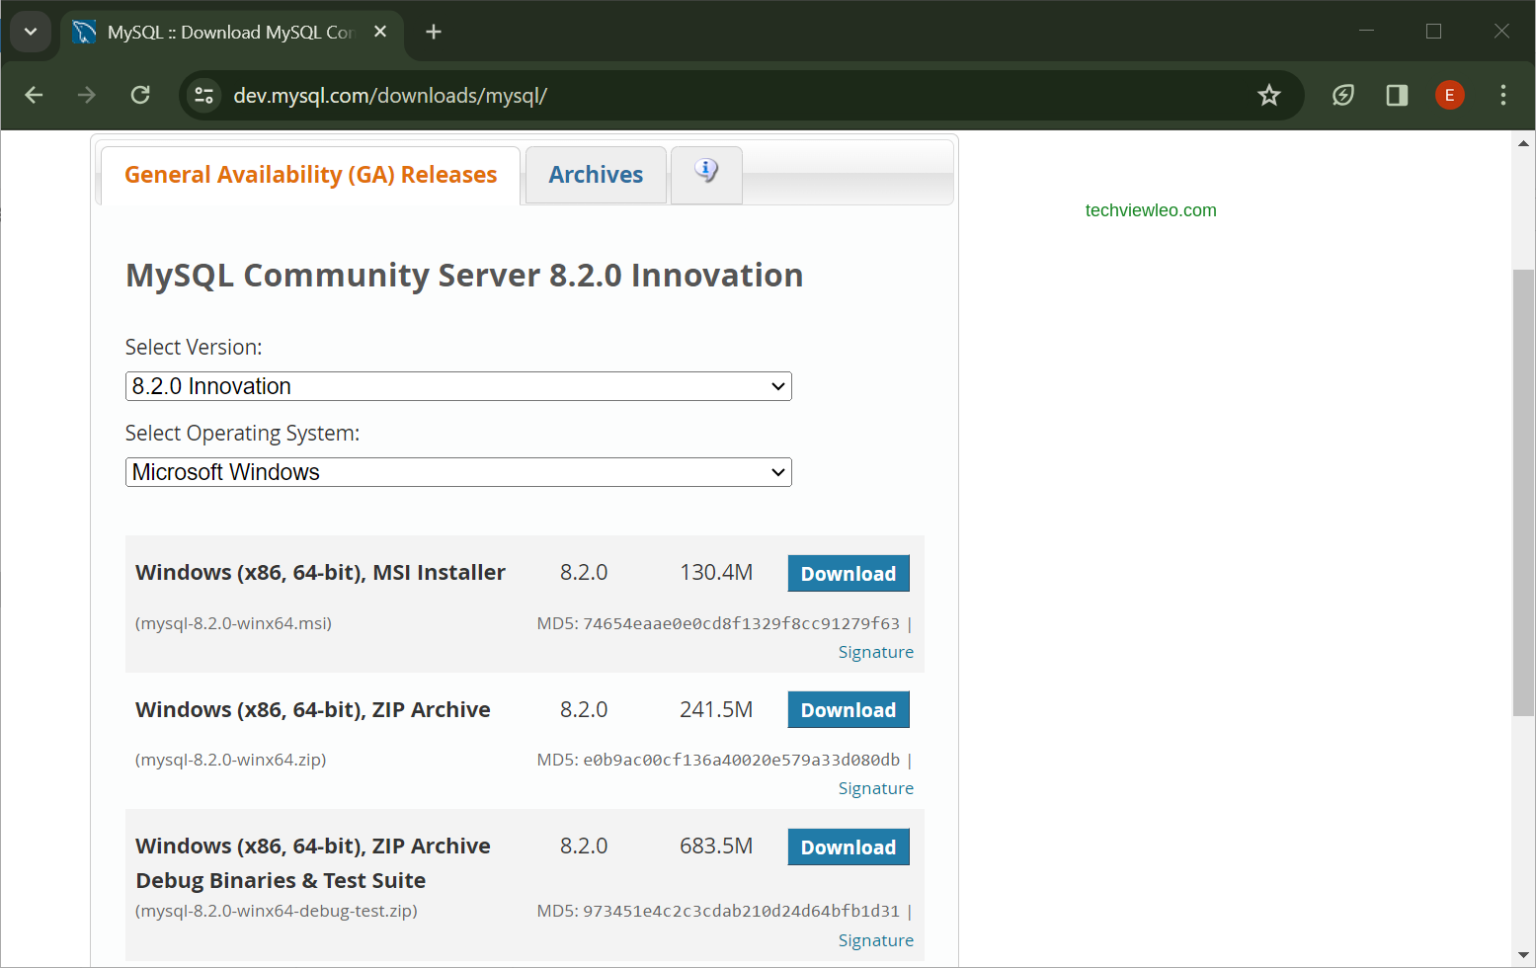Screen dimensions: 1536x968
Task: Open the browser side panel icon
Action: click(1396, 95)
